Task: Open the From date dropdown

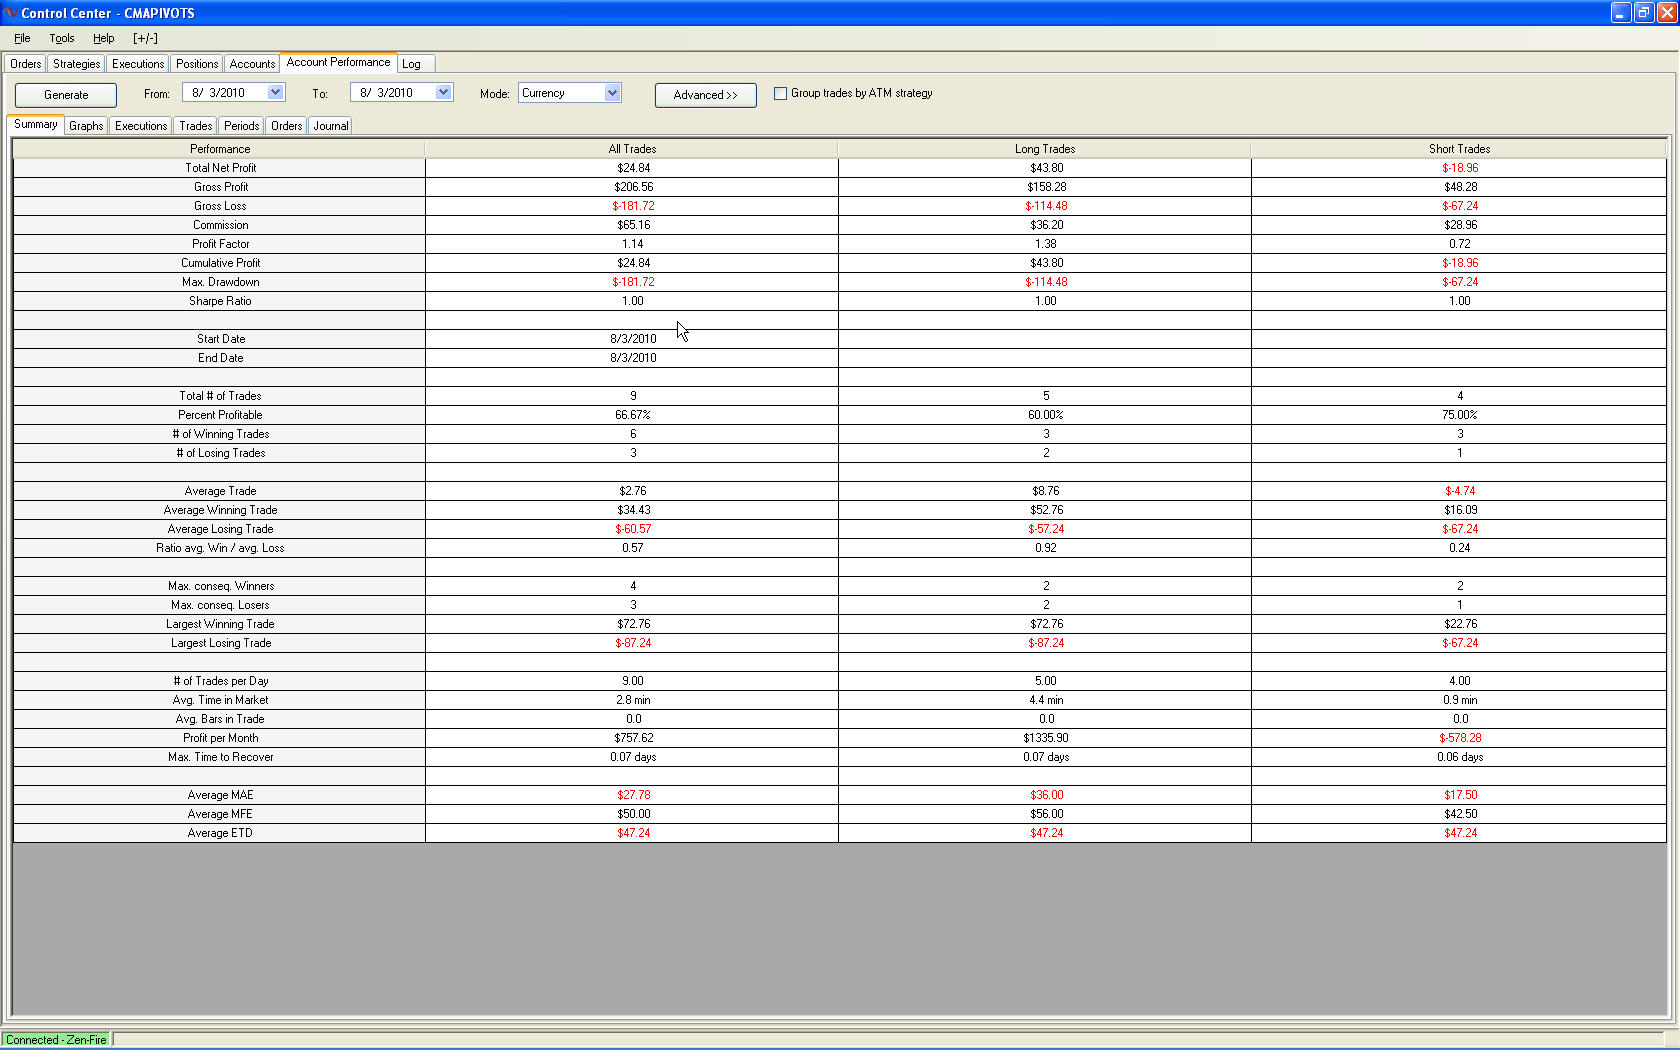Action: tap(276, 92)
